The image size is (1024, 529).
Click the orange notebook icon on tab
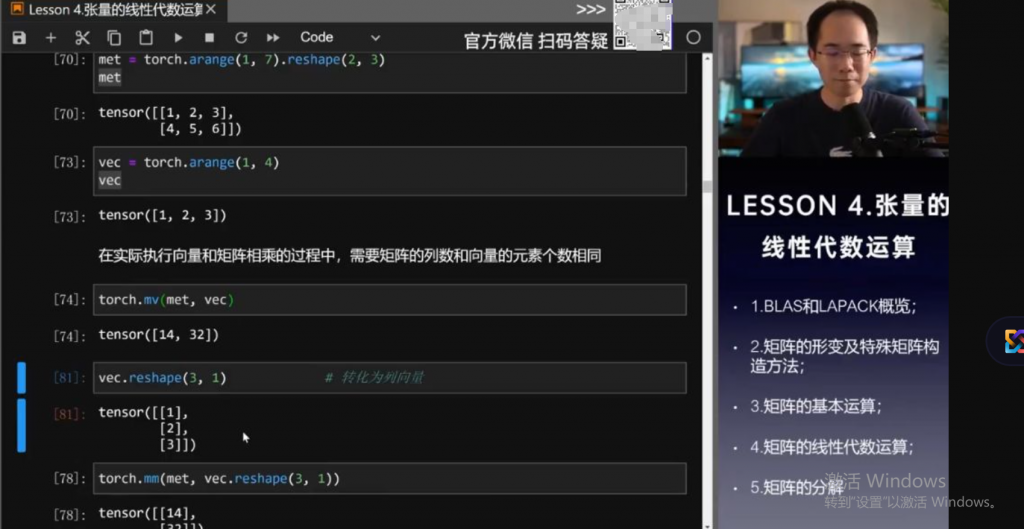pyautogui.click(x=17, y=10)
